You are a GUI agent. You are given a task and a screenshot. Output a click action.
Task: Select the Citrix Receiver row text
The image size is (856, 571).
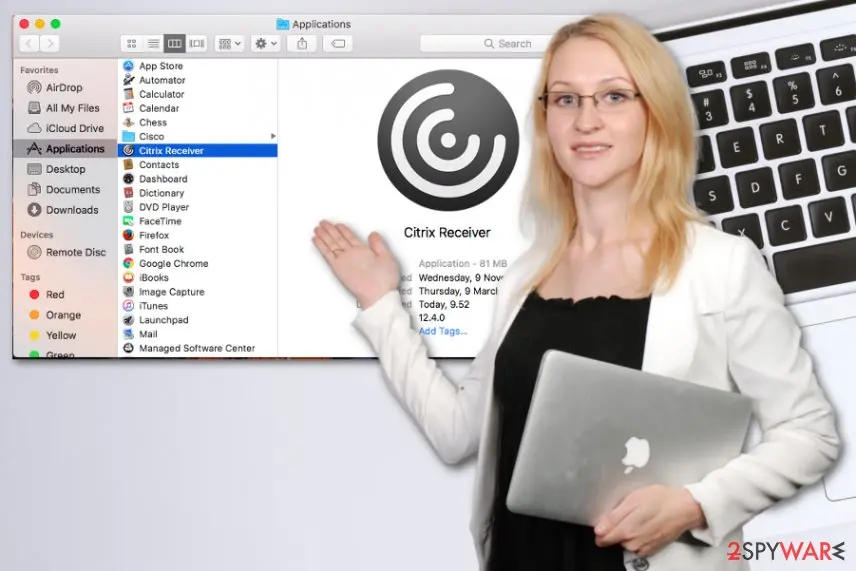171,151
